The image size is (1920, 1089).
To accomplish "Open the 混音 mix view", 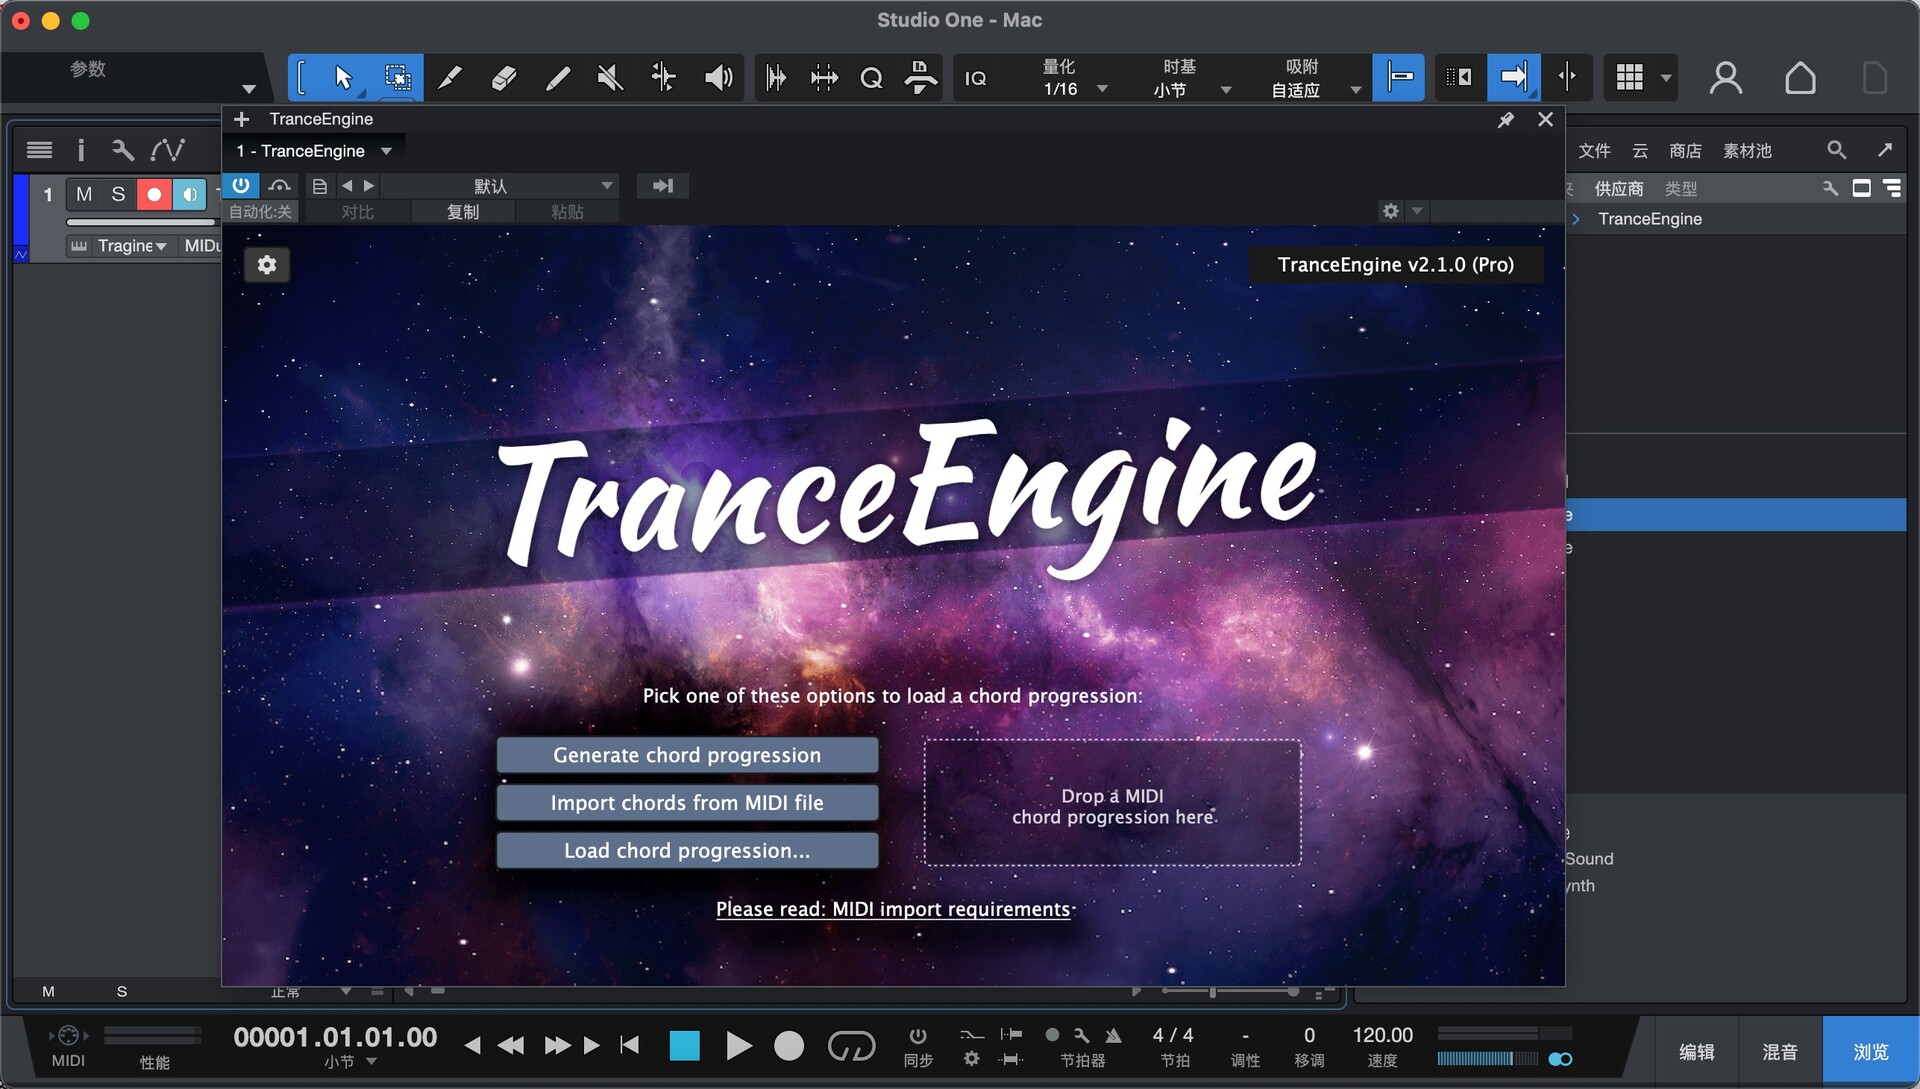I will 1780,1052.
